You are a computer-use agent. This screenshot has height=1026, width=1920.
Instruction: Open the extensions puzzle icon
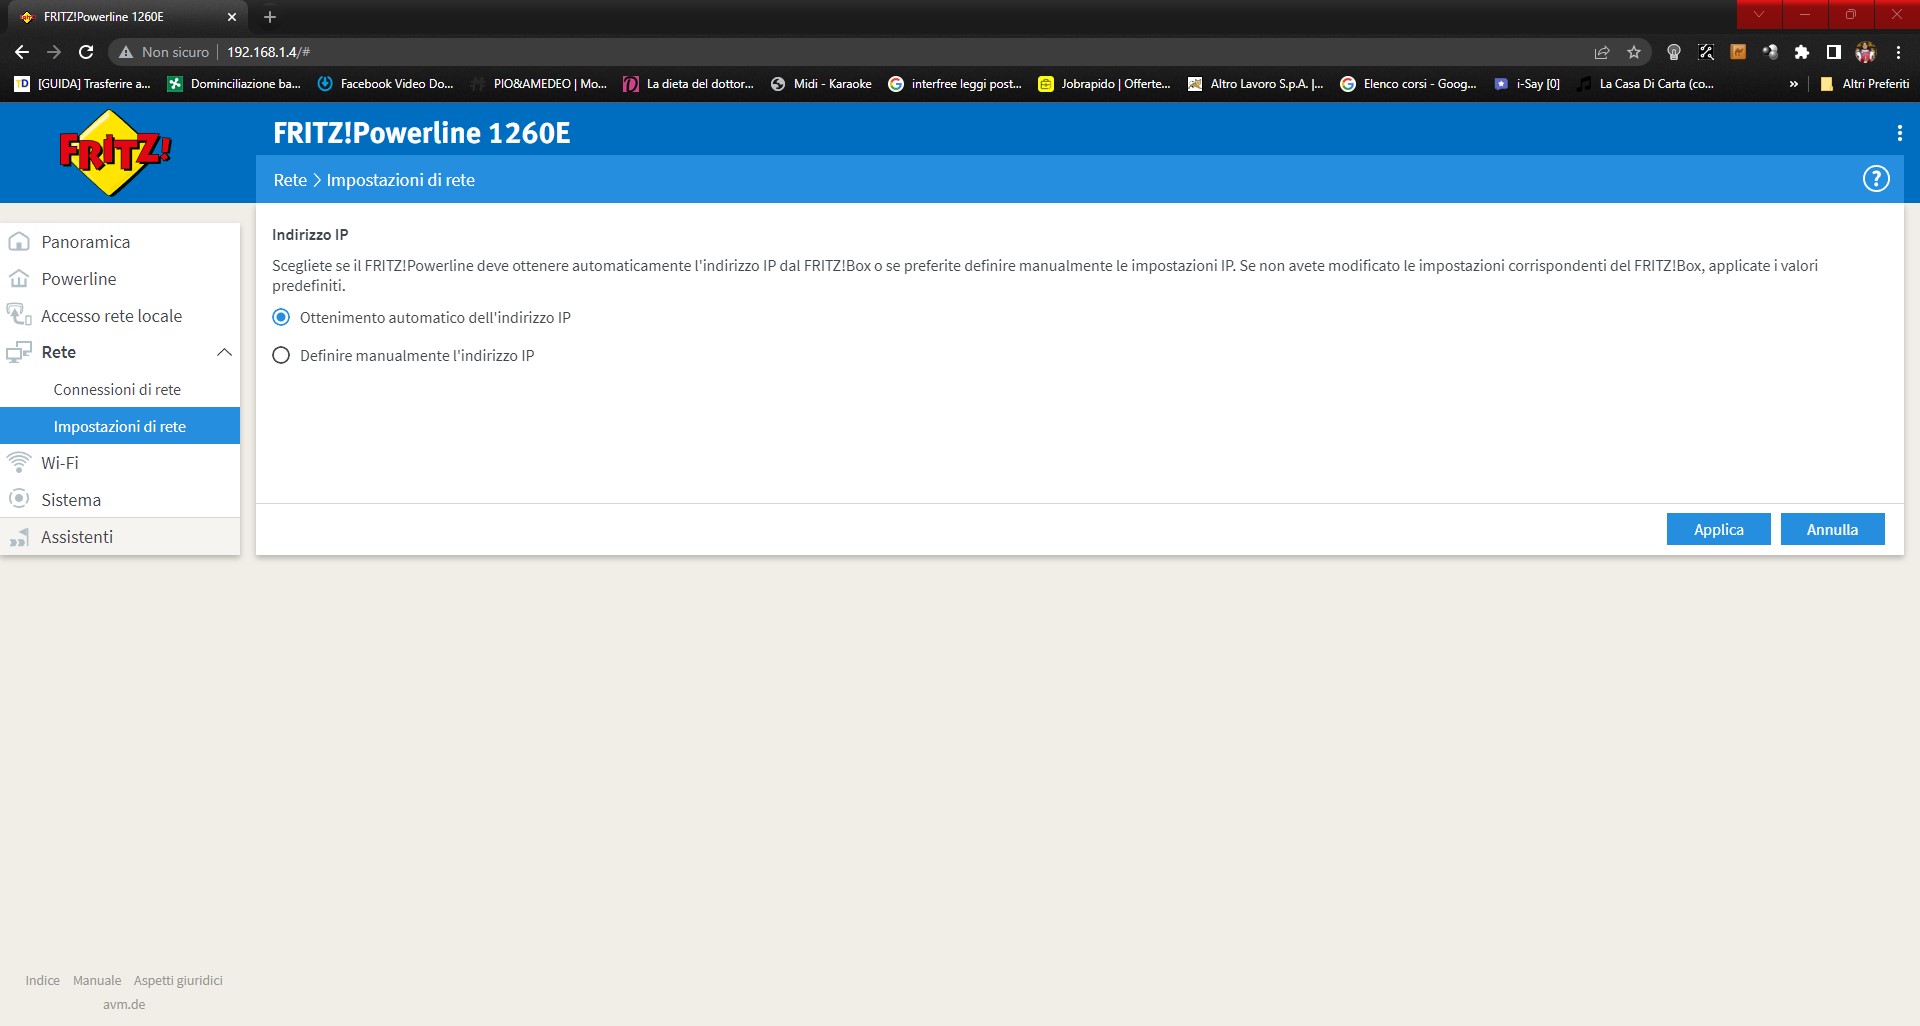(1802, 52)
